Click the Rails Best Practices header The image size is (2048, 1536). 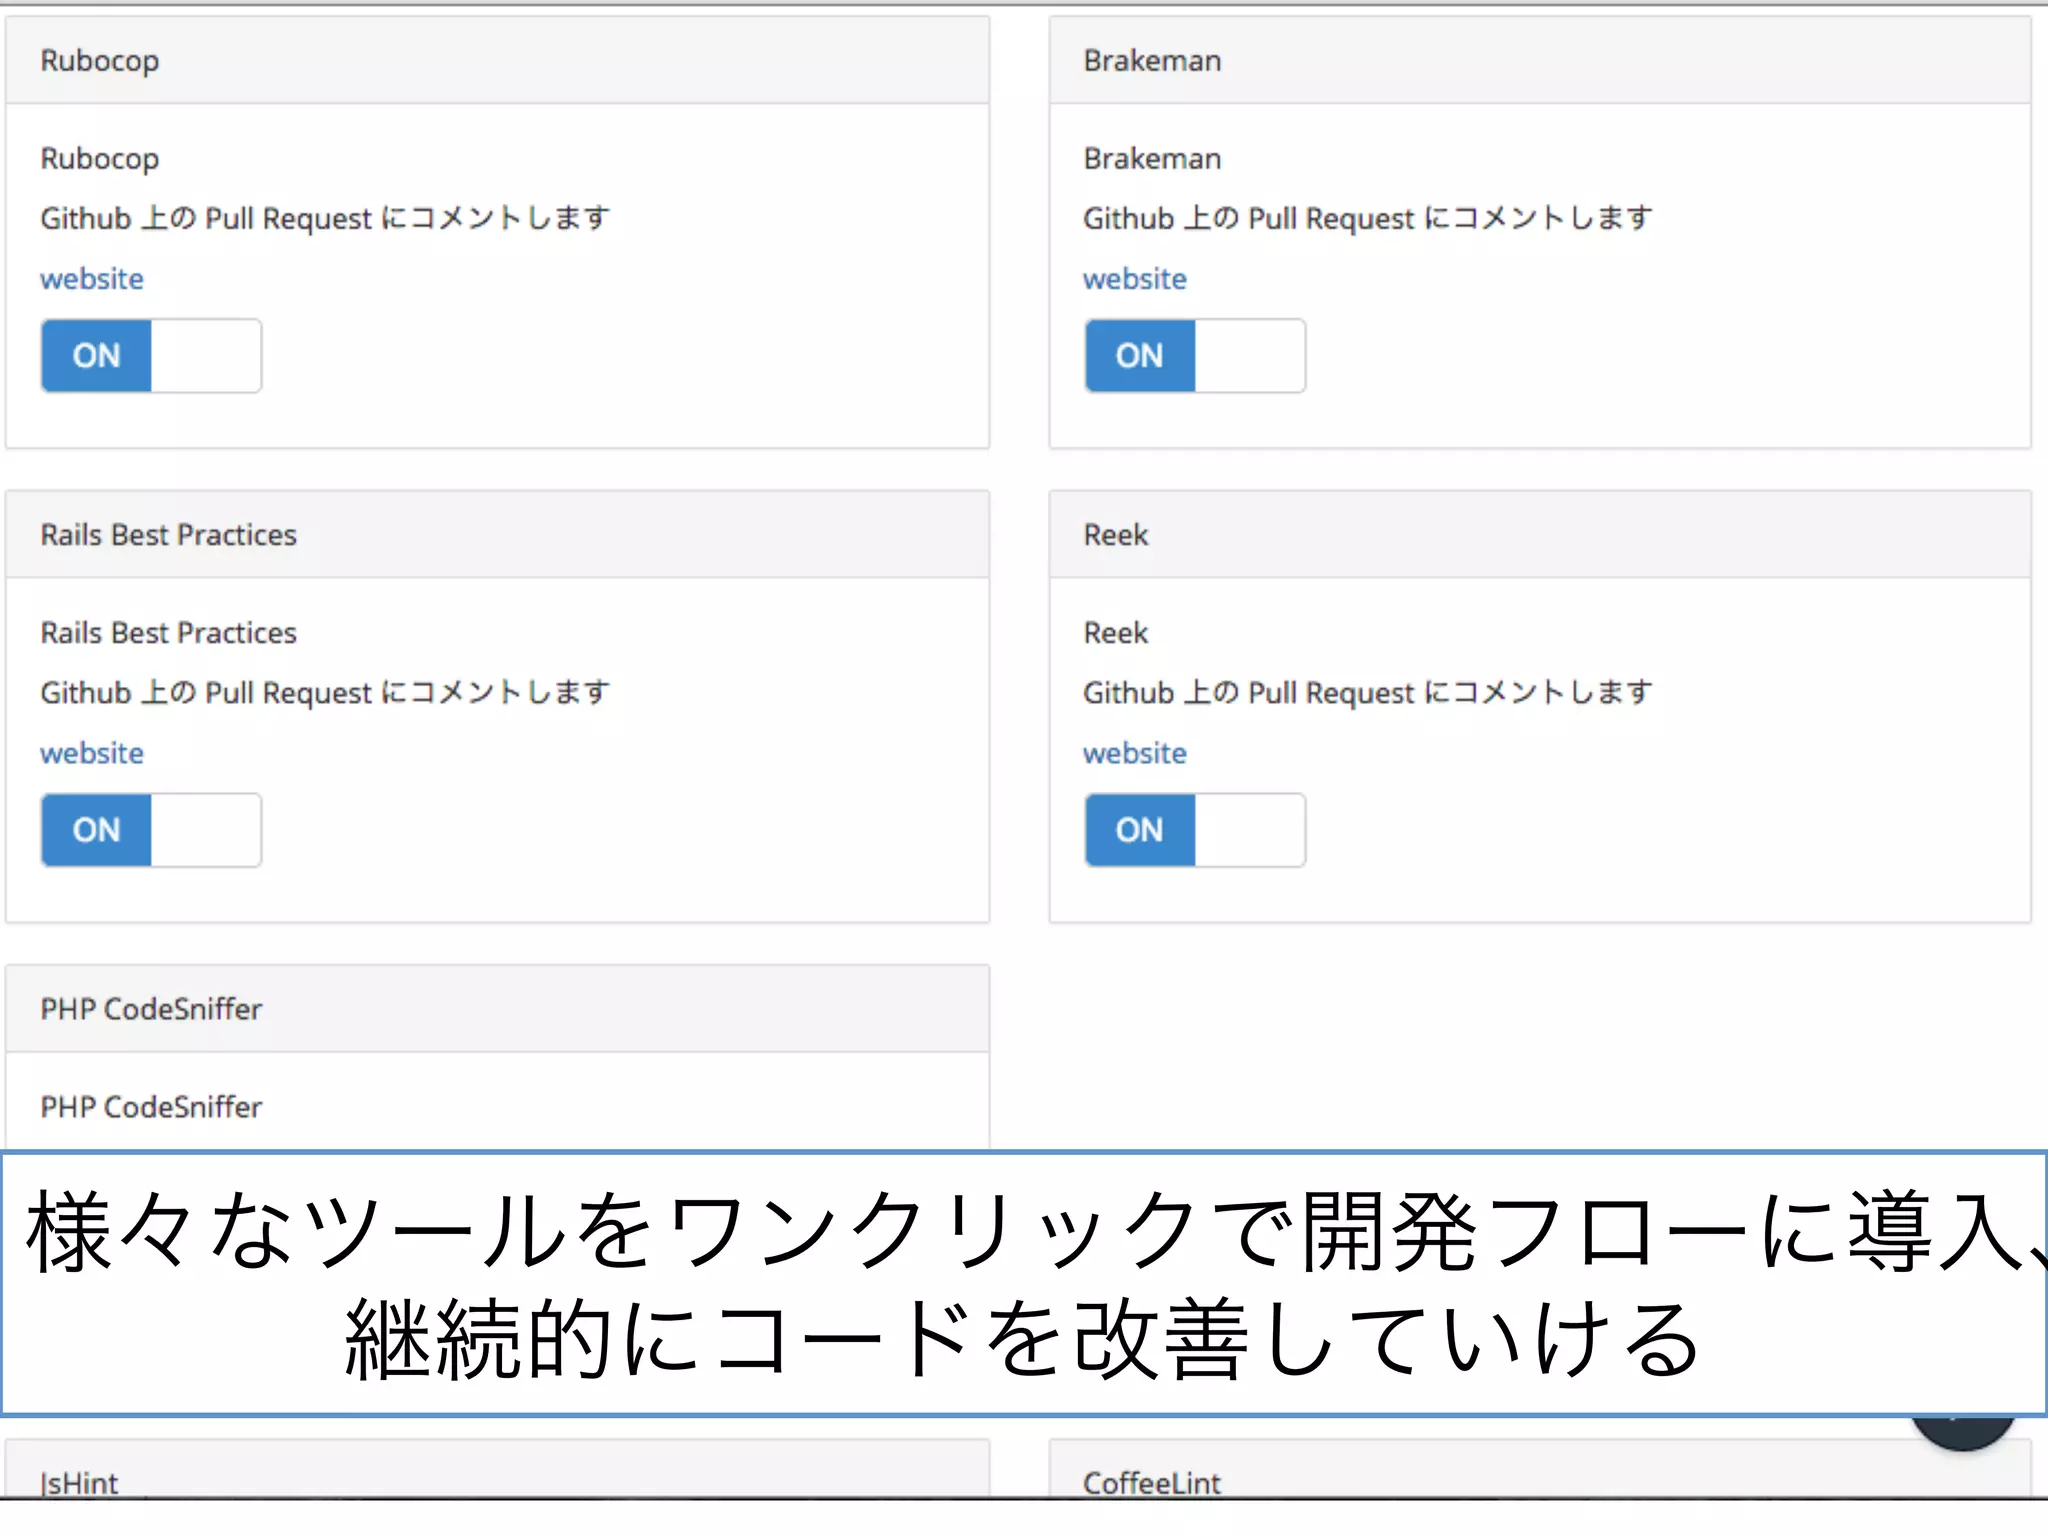tap(497, 534)
